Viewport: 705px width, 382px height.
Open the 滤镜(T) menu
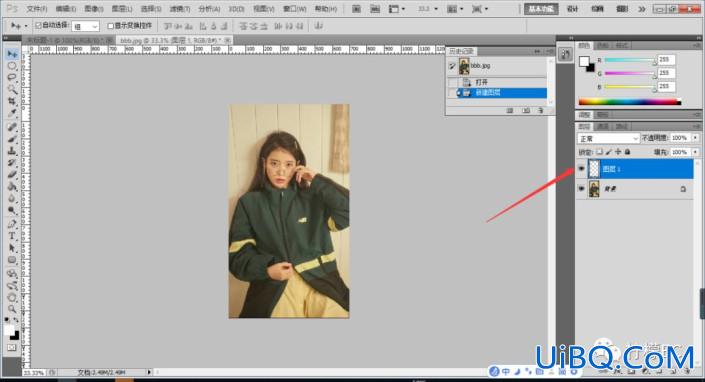pyautogui.click(x=179, y=9)
